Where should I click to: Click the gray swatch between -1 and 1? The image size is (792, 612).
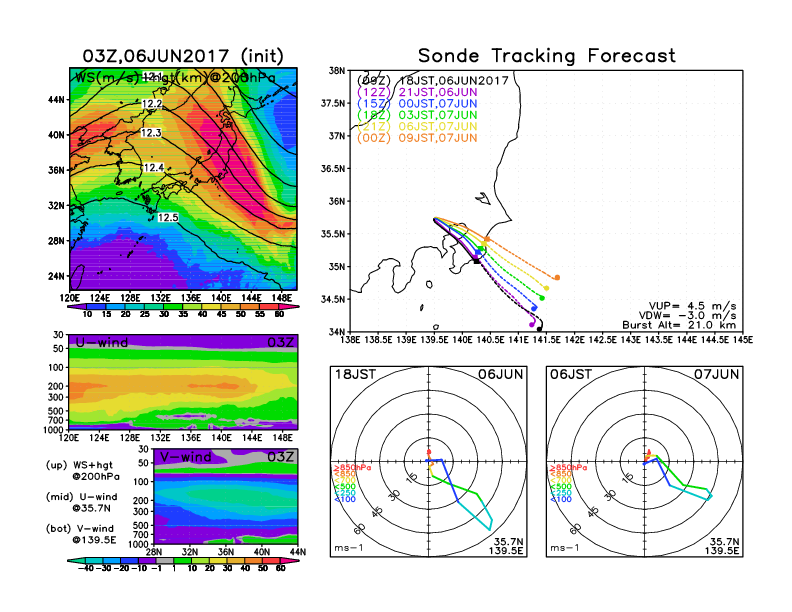pyautogui.click(x=165, y=560)
